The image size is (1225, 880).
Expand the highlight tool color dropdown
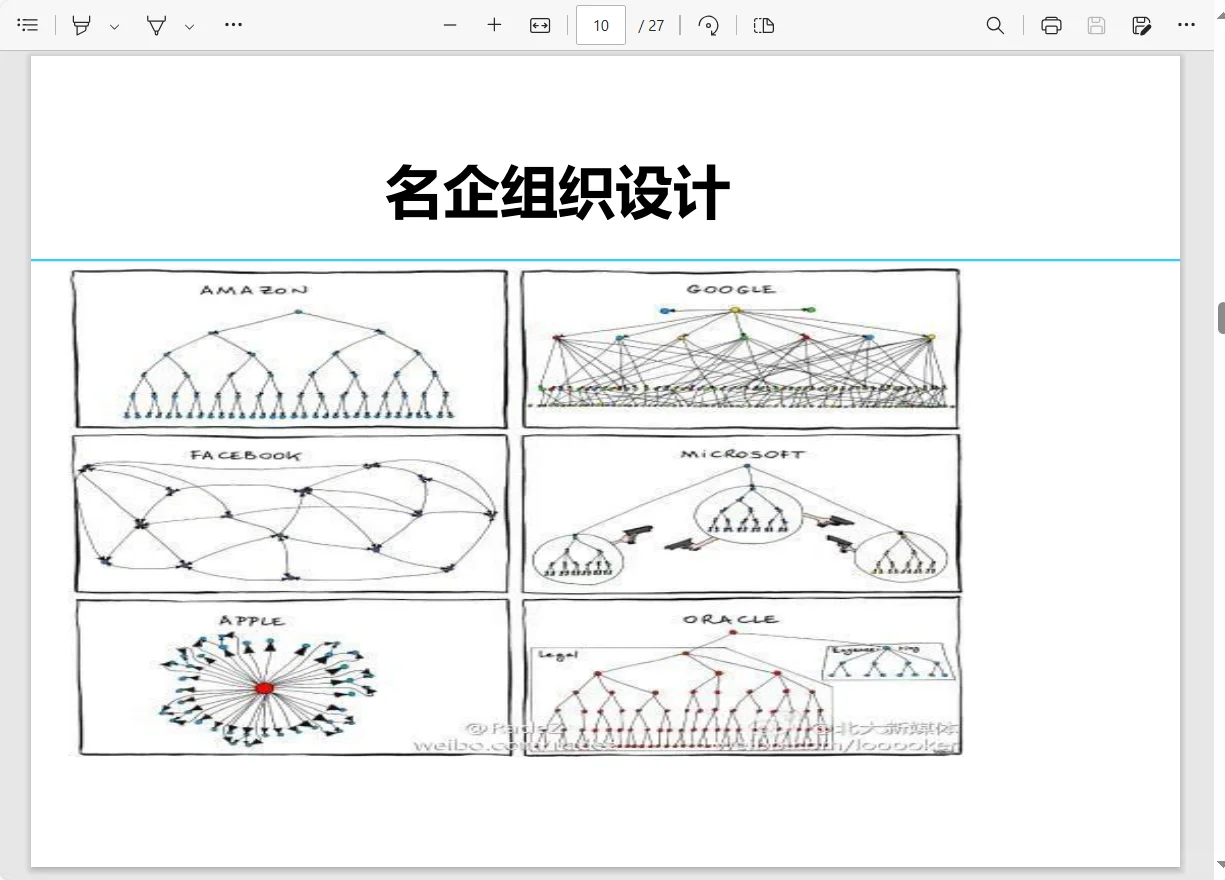(115, 25)
